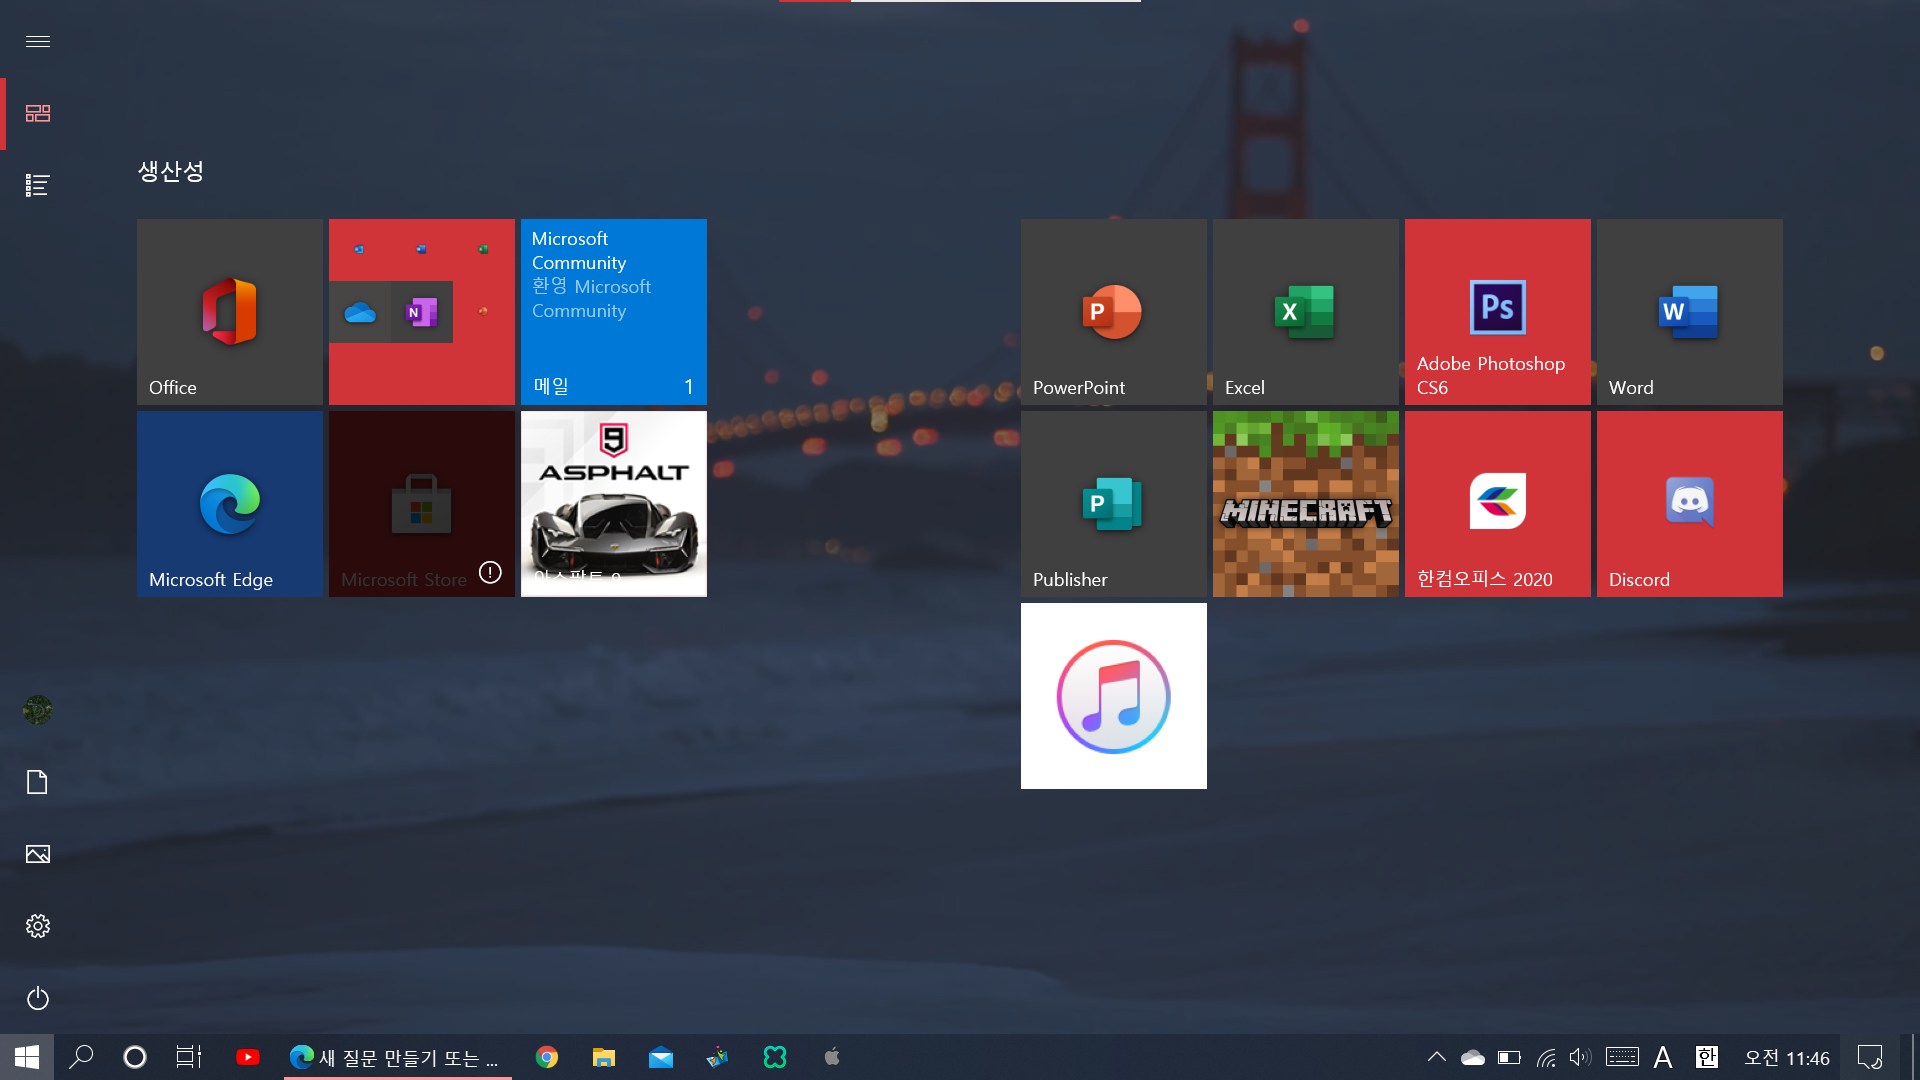Open the touch keyboard tray icon
This screenshot has height=1080, width=1920.
point(1622,1057)
